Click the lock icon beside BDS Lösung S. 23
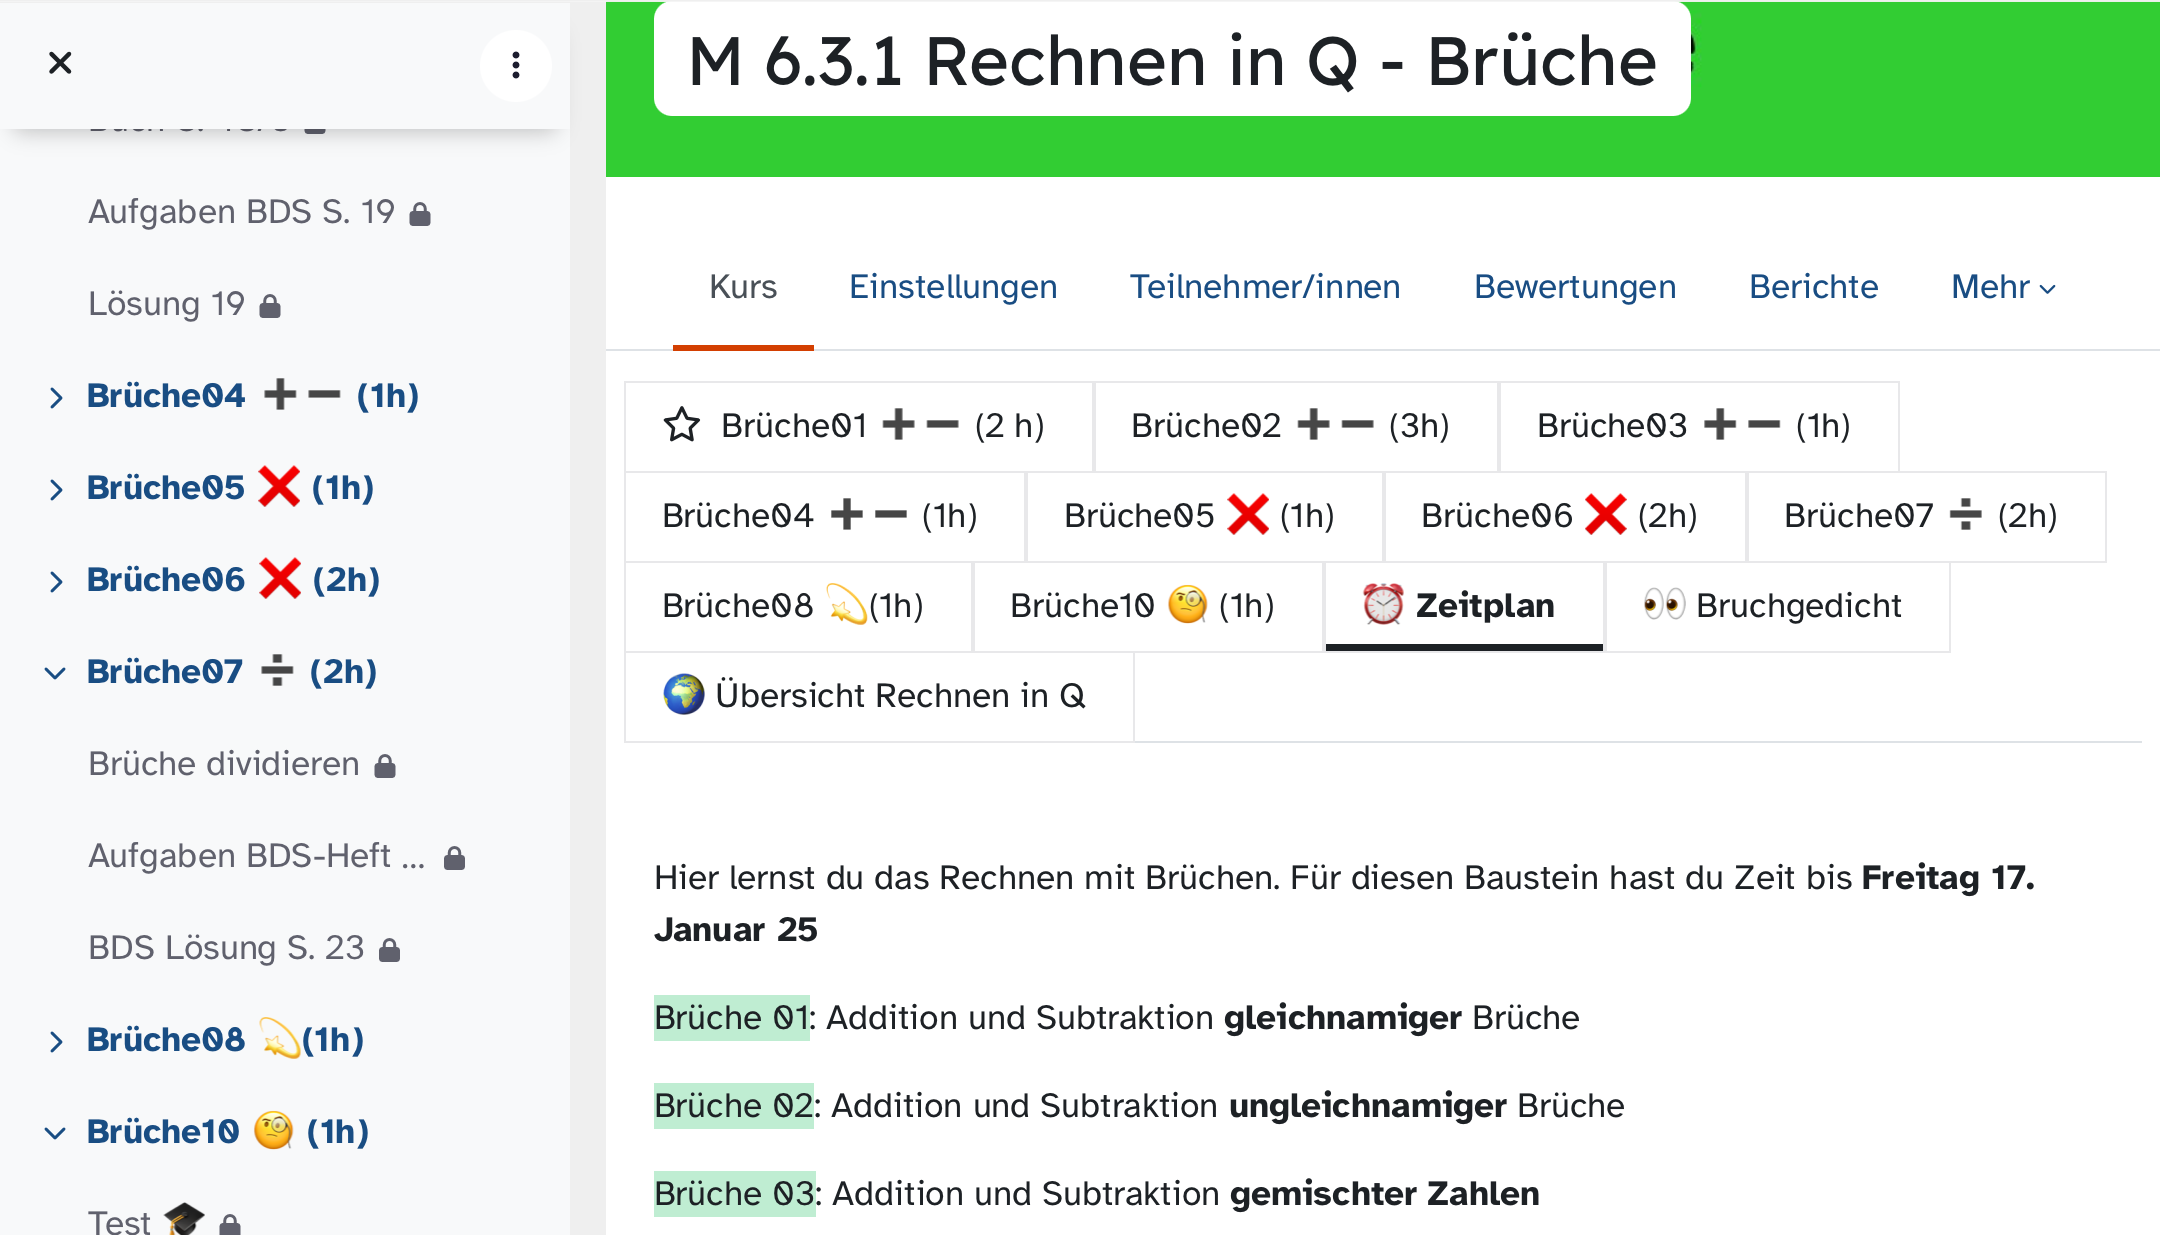The width and height of the screenshot is (2160, 1235). point(390,950)
